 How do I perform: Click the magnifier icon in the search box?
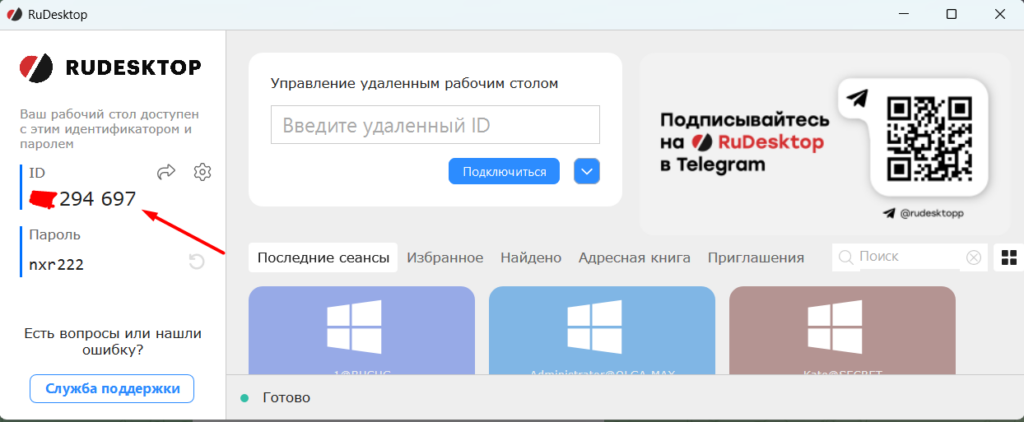tap(846, 258)
